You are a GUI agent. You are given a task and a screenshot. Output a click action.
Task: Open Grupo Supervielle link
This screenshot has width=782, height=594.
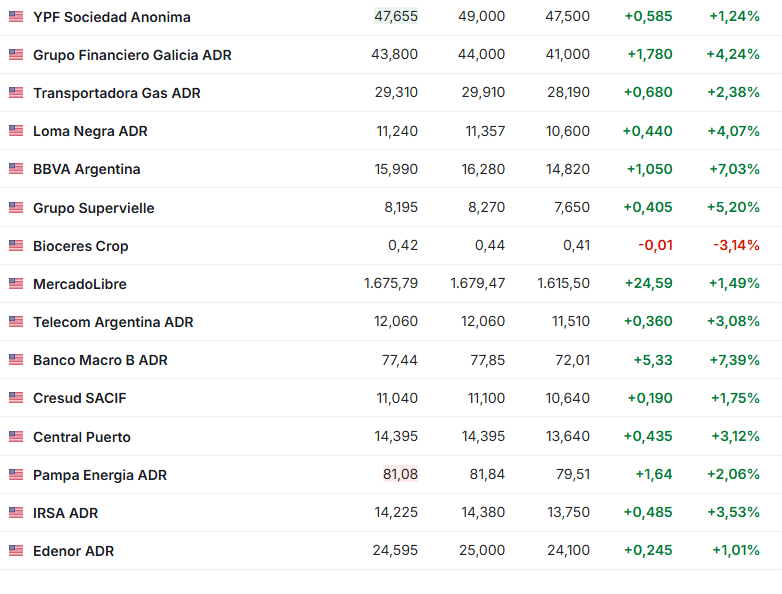tap(94, 208)
